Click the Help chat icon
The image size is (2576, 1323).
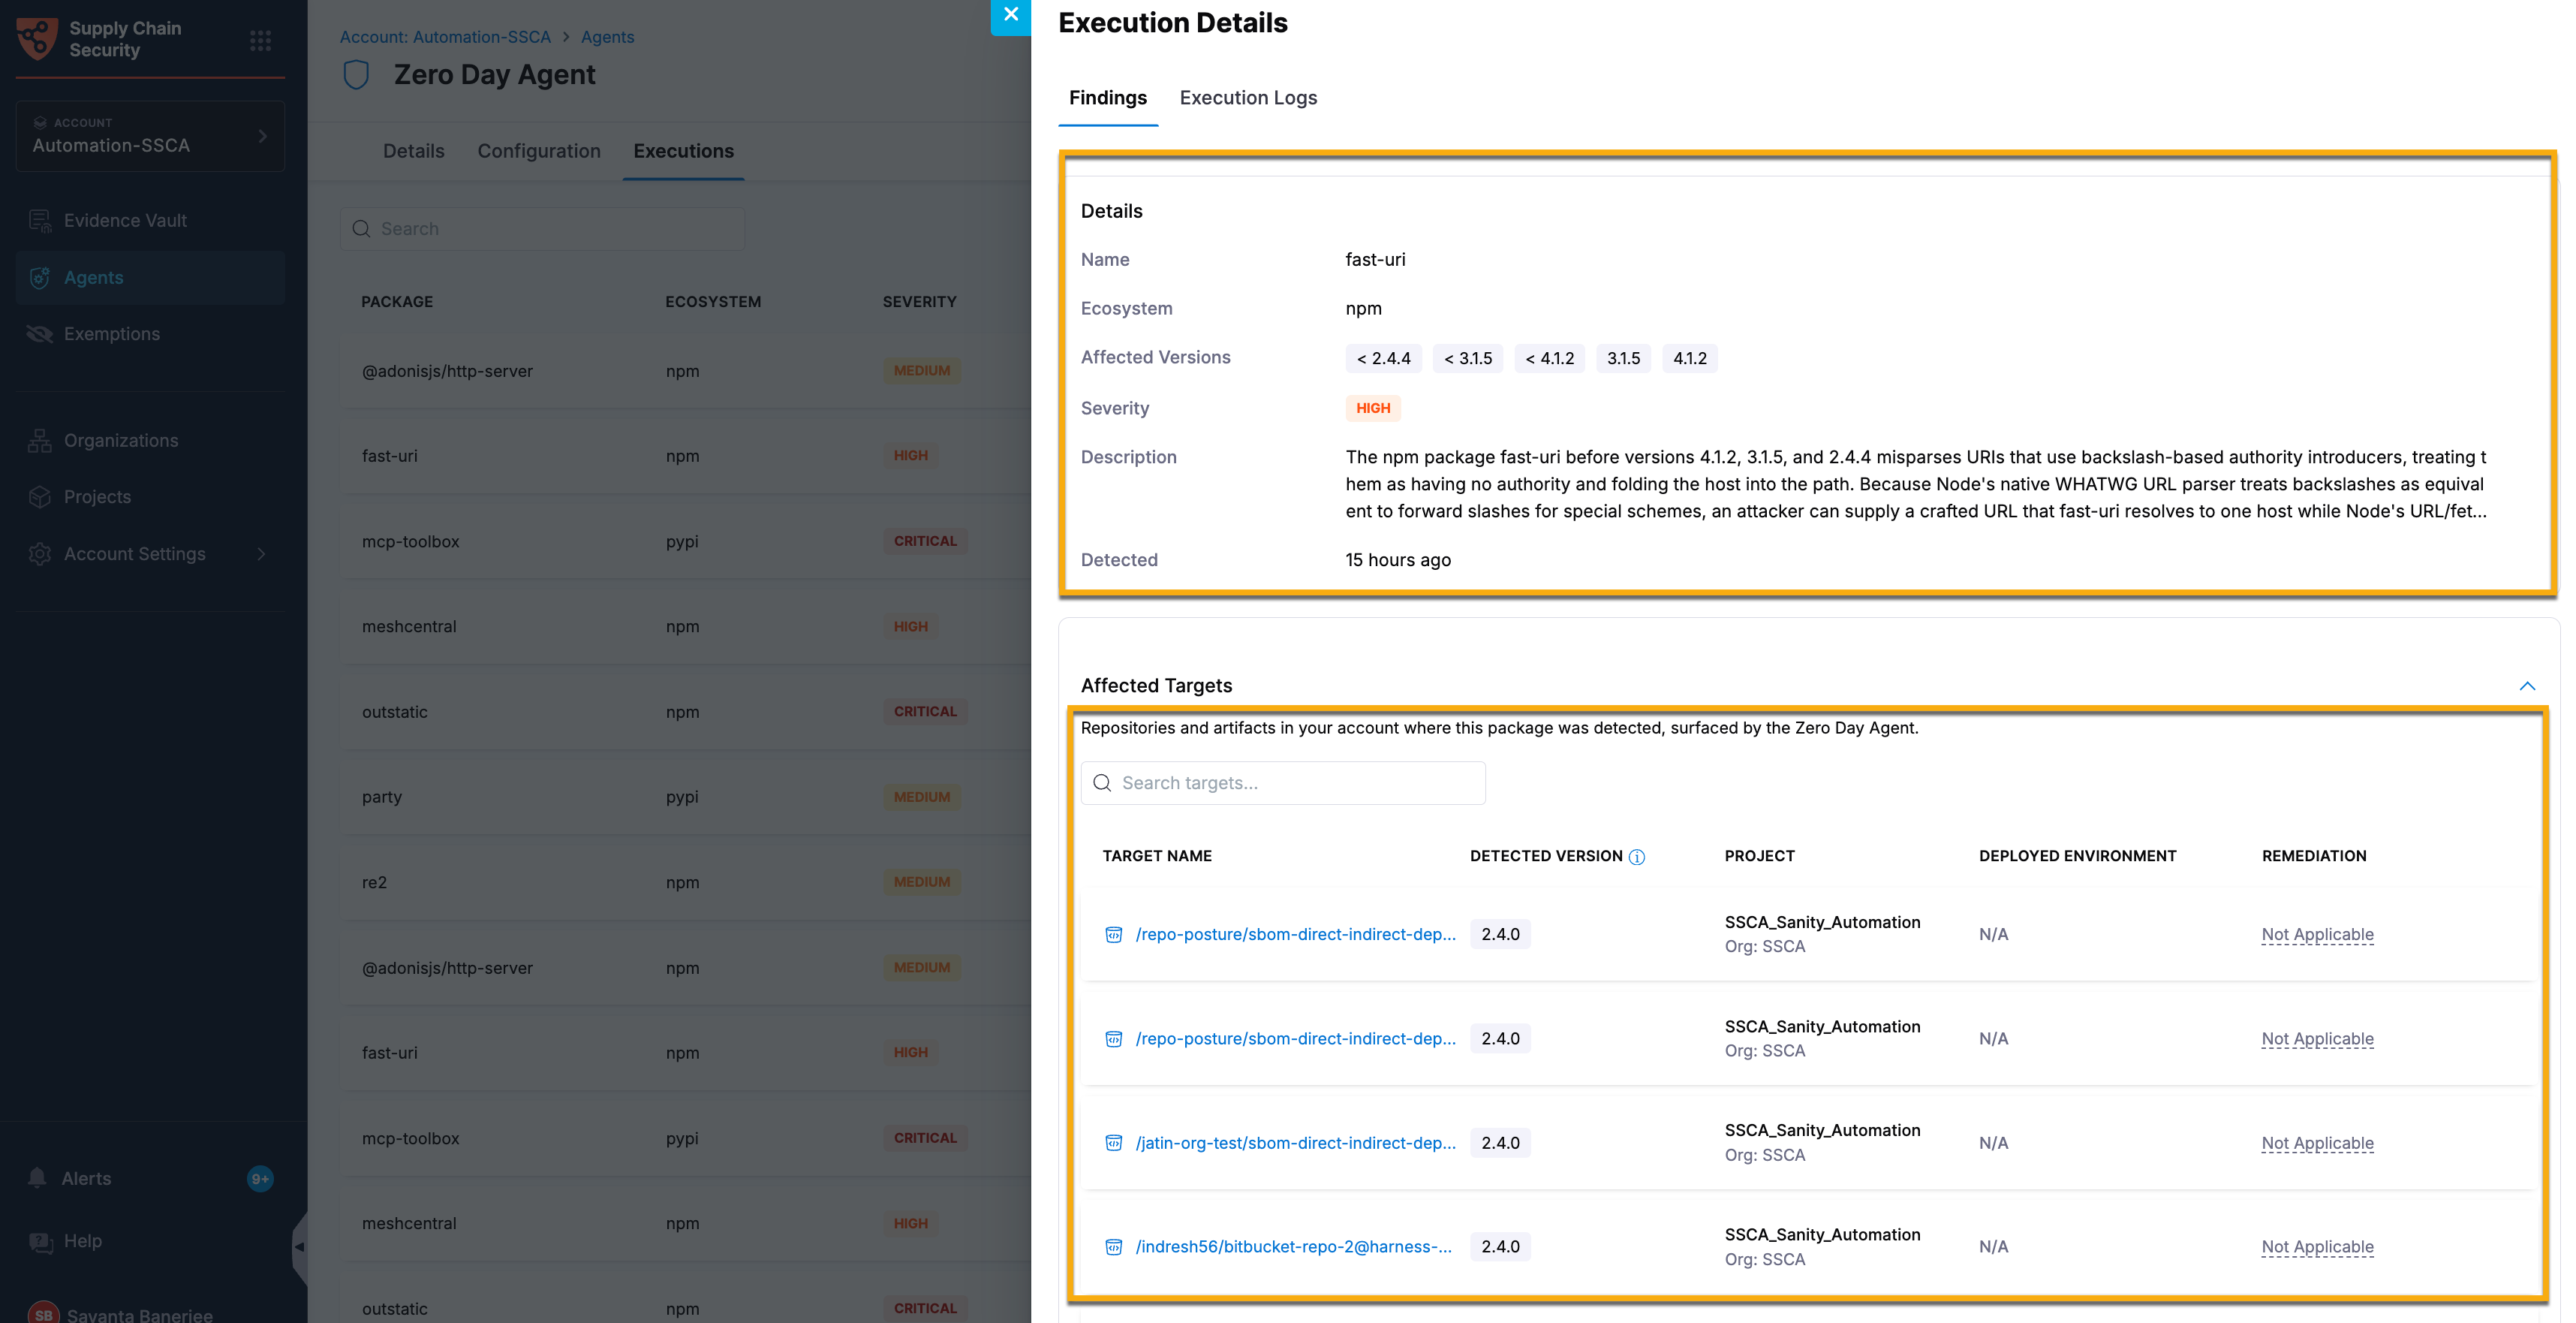click(x=40, y=1241)
